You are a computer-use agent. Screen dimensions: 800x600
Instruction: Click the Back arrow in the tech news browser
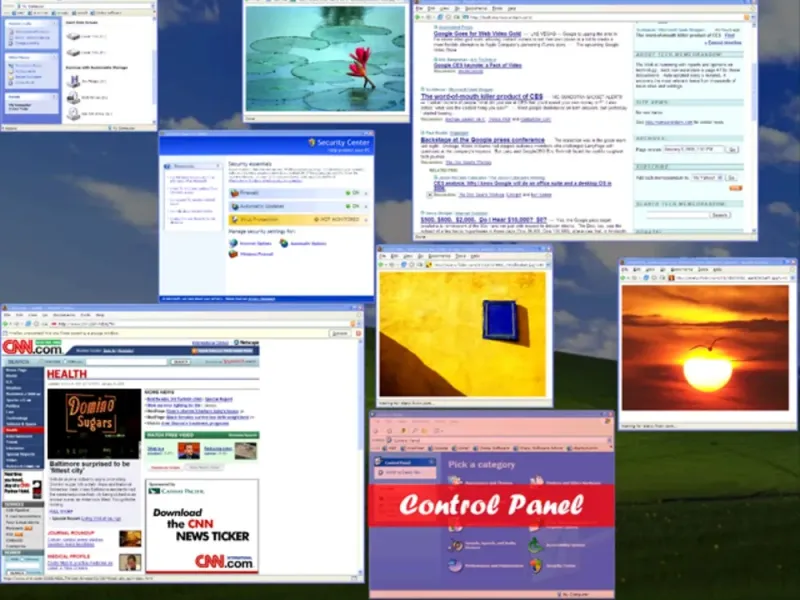[418, 17]
